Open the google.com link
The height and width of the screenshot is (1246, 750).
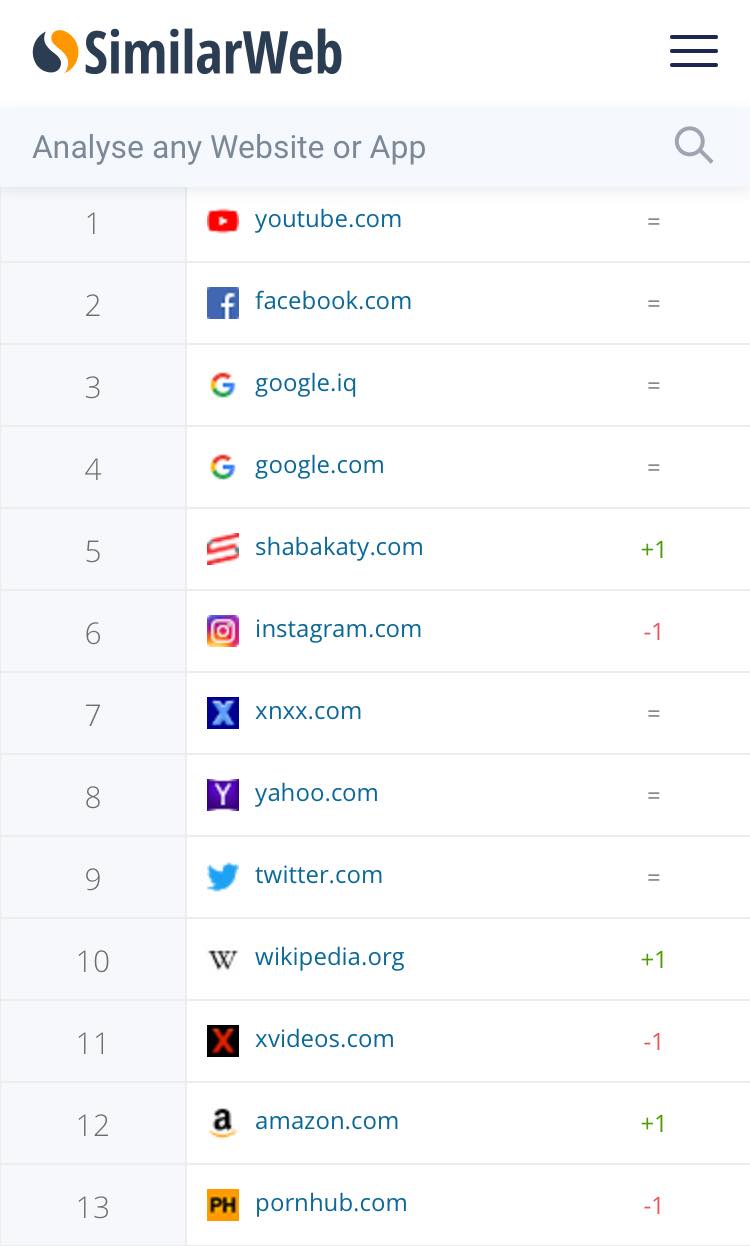[x=320, y=466]
